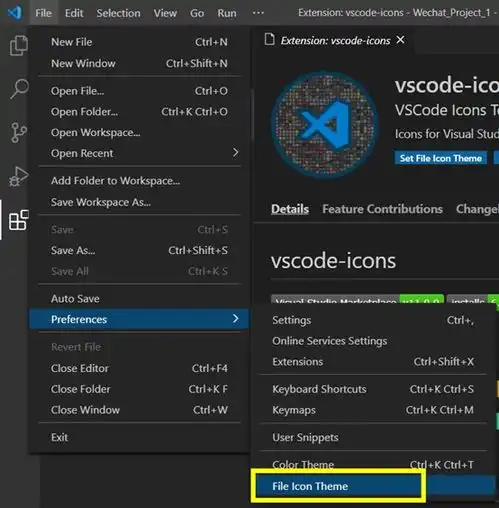Open the Edit menu
This screenshot has height=508, width=499.
(74, 13)
